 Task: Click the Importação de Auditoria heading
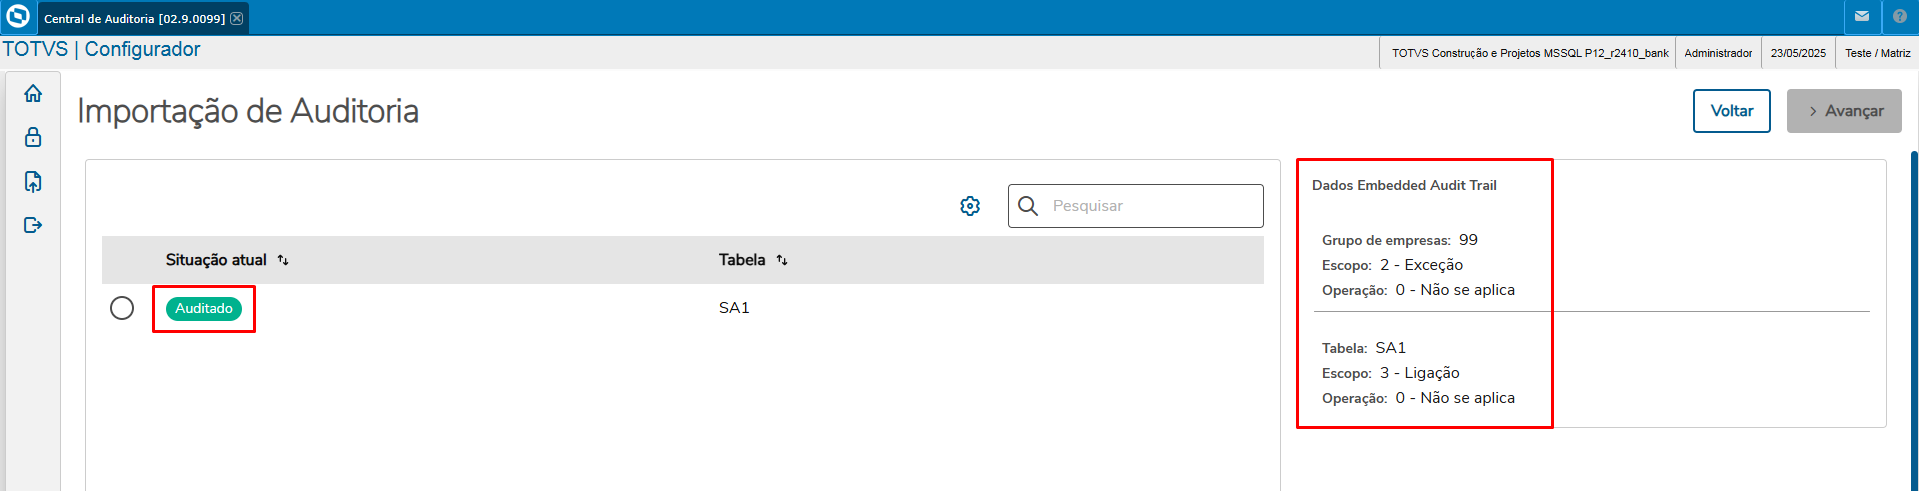[248, 111]
